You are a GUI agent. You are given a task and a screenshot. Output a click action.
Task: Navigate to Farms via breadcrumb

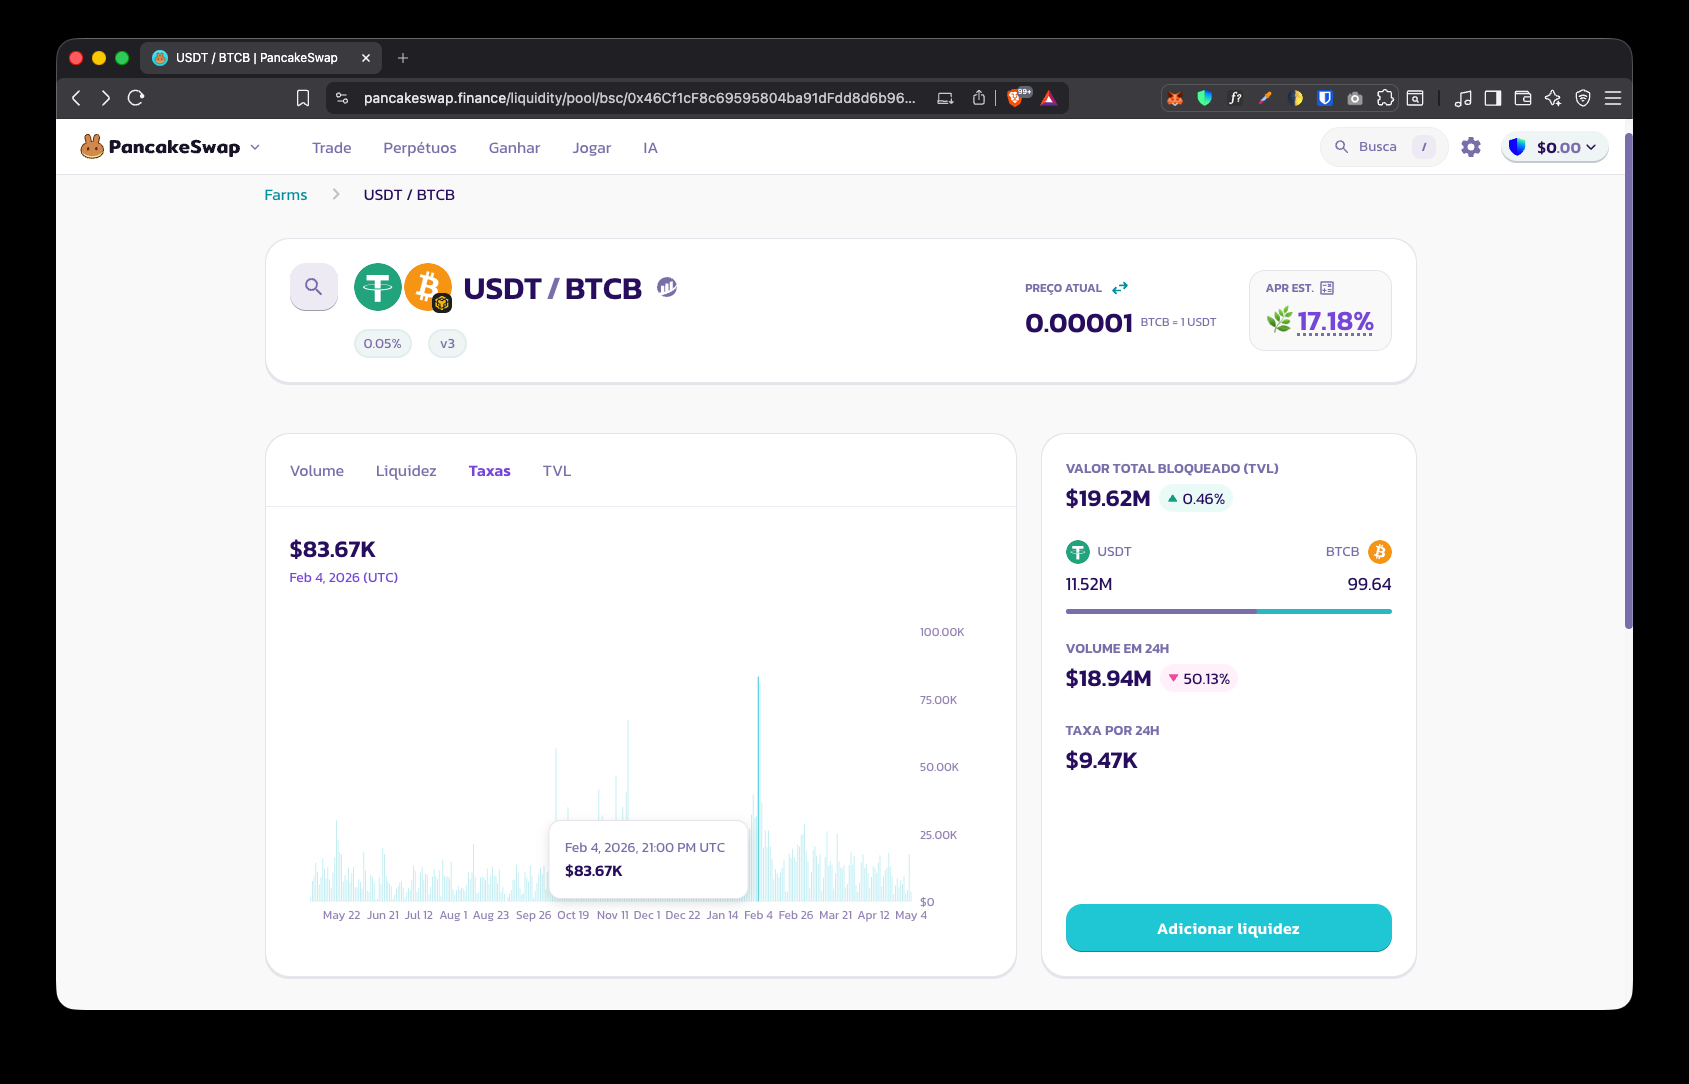(x=286, y=195)
